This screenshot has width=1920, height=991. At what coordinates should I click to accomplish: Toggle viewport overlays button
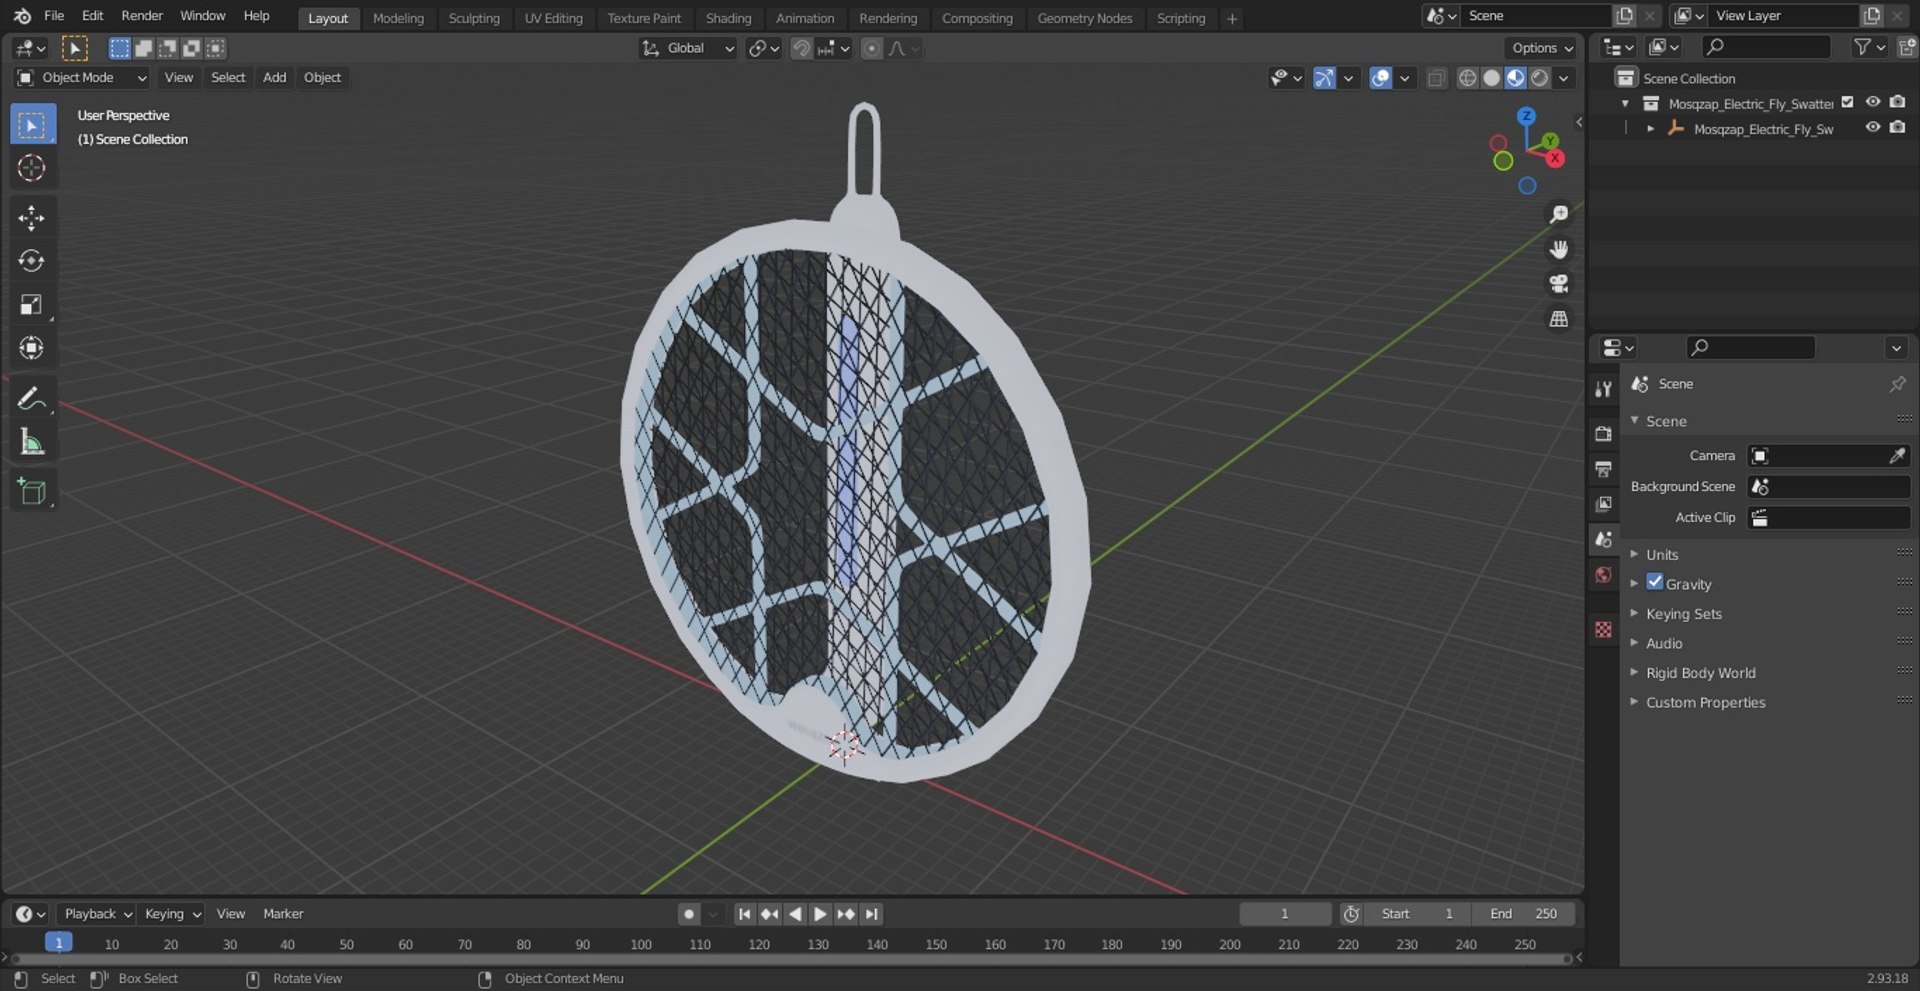click(x=1380, y=78)
